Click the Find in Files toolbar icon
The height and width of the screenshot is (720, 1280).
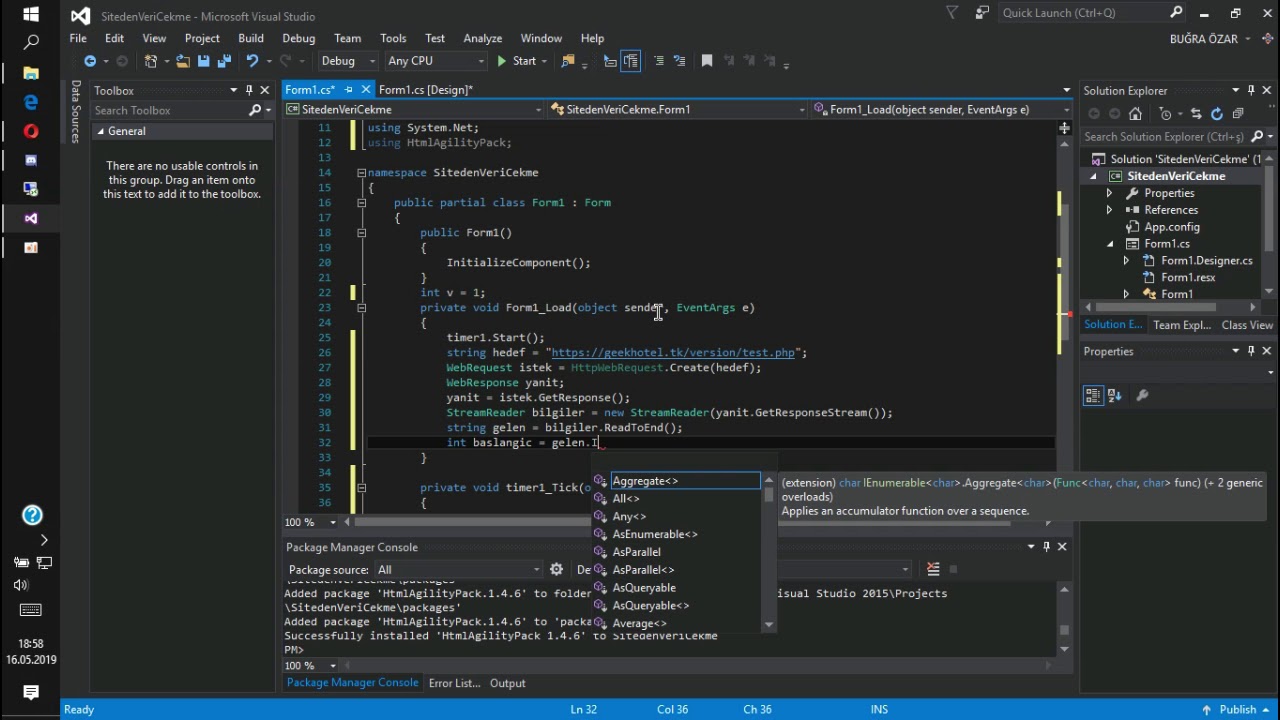click(568, 61)
